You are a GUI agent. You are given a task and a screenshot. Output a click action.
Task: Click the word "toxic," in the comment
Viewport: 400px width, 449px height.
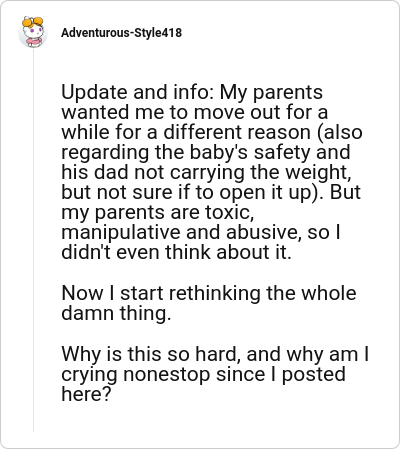pyautogui.click(x=229, y=212)
